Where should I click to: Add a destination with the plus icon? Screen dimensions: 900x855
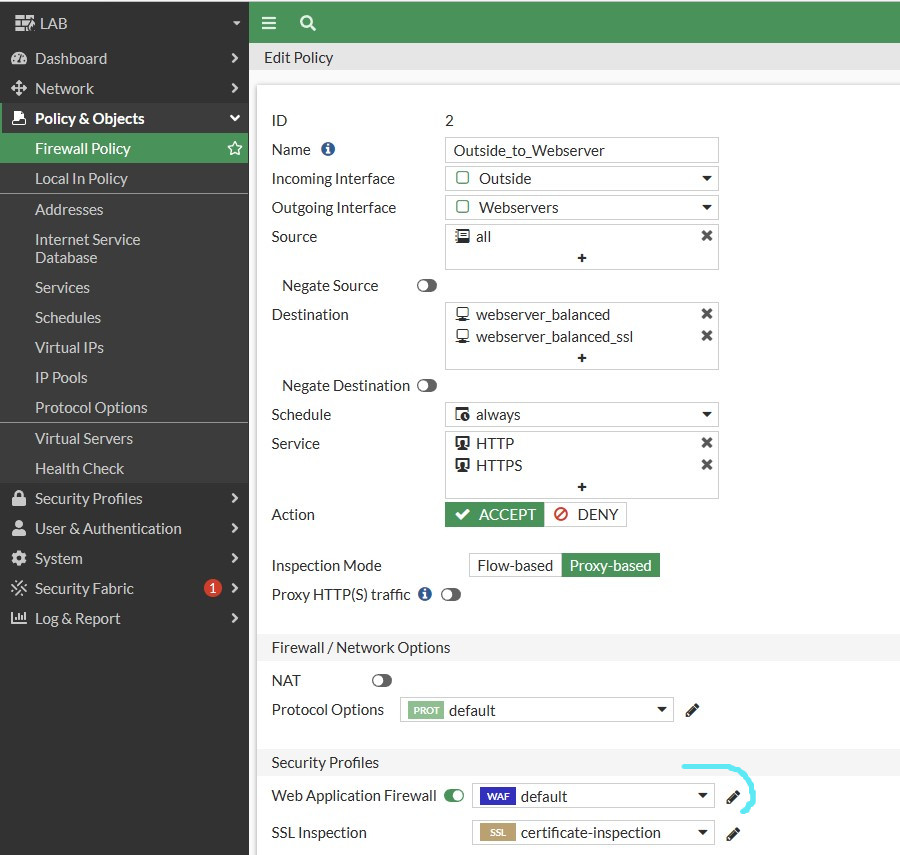(581, 358)
